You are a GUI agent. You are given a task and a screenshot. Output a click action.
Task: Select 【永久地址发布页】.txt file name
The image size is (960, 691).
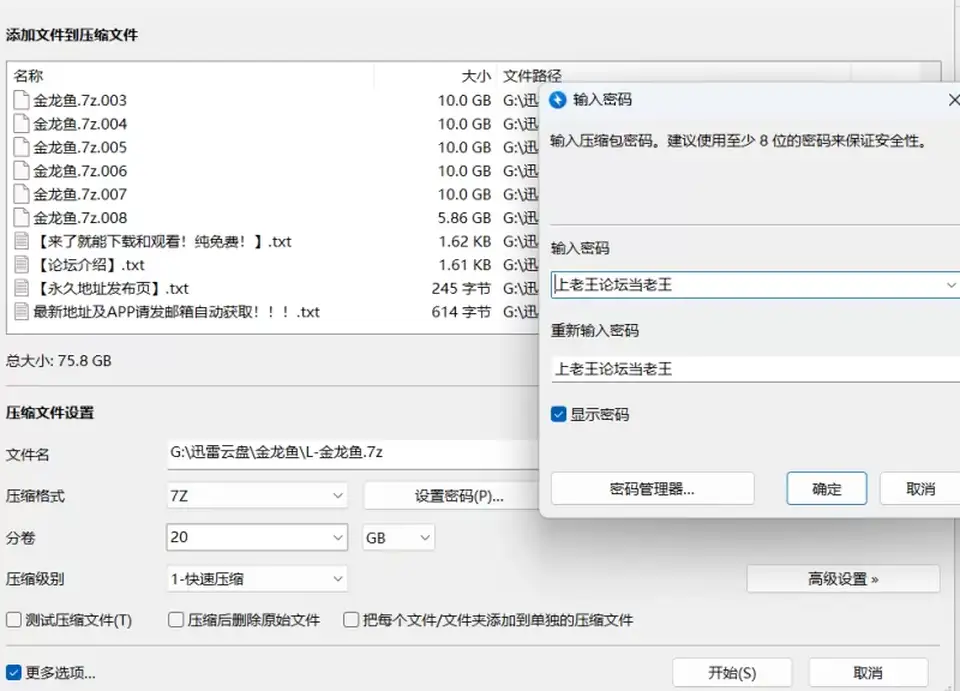coord(111,288)
